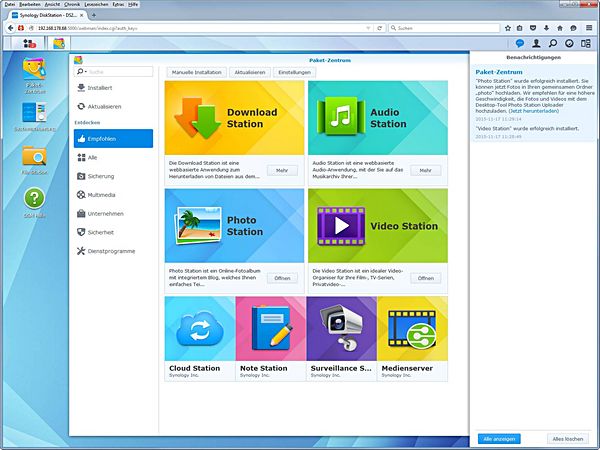Click the browser back arrow

click(11, 28)
